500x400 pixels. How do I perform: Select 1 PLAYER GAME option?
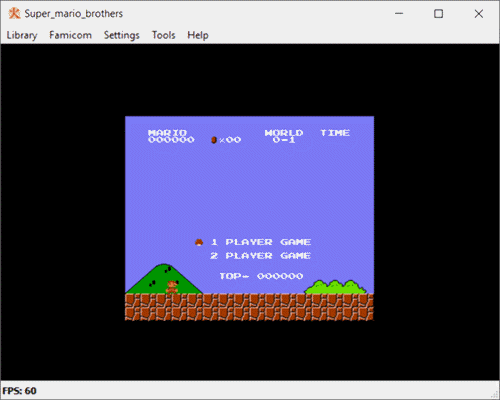click(x=261, y=242)
